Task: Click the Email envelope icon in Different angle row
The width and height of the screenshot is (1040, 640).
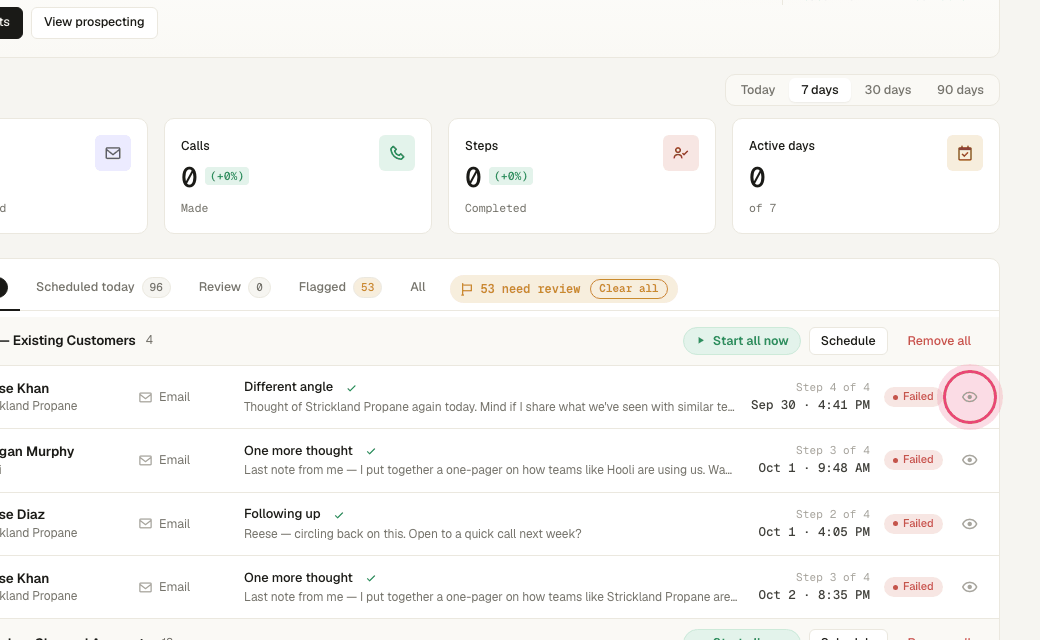Action: (x=145, y=397)
